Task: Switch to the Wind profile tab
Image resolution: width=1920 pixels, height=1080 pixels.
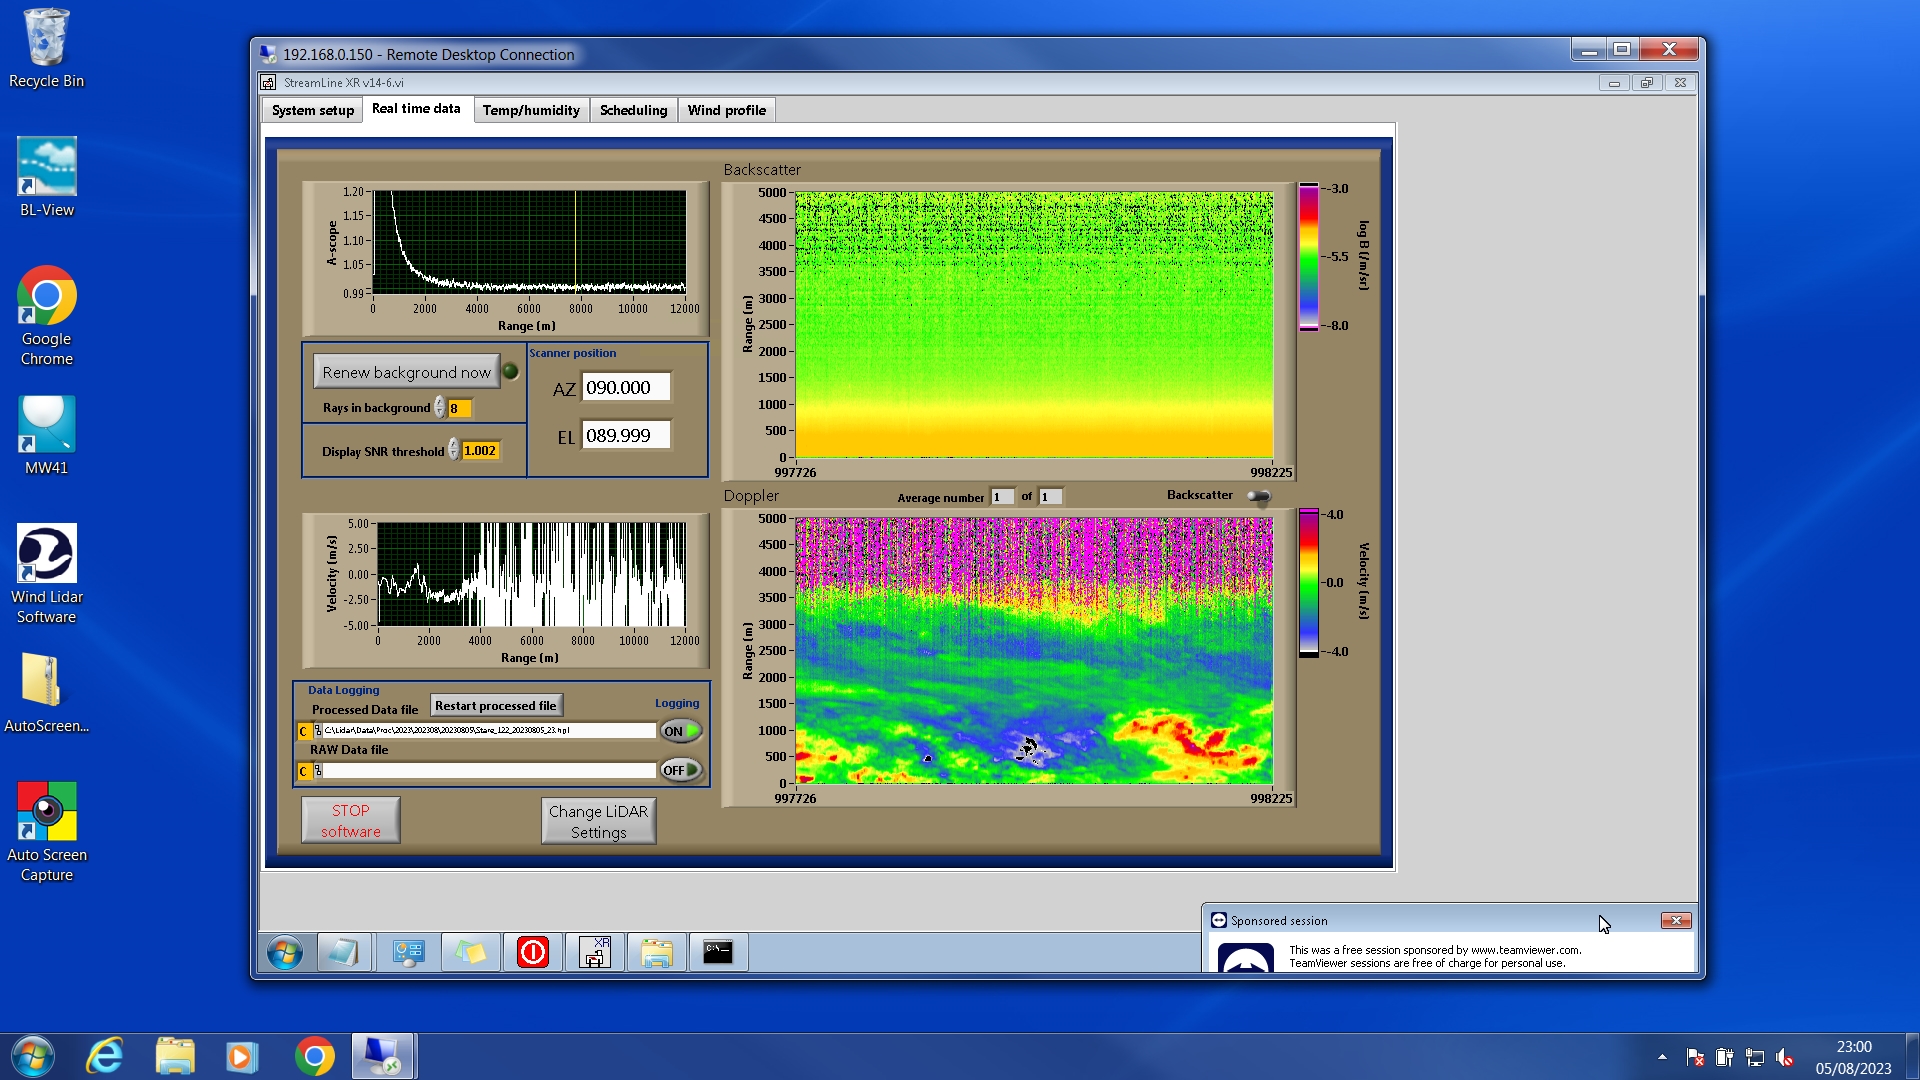Action: (726, 110)
